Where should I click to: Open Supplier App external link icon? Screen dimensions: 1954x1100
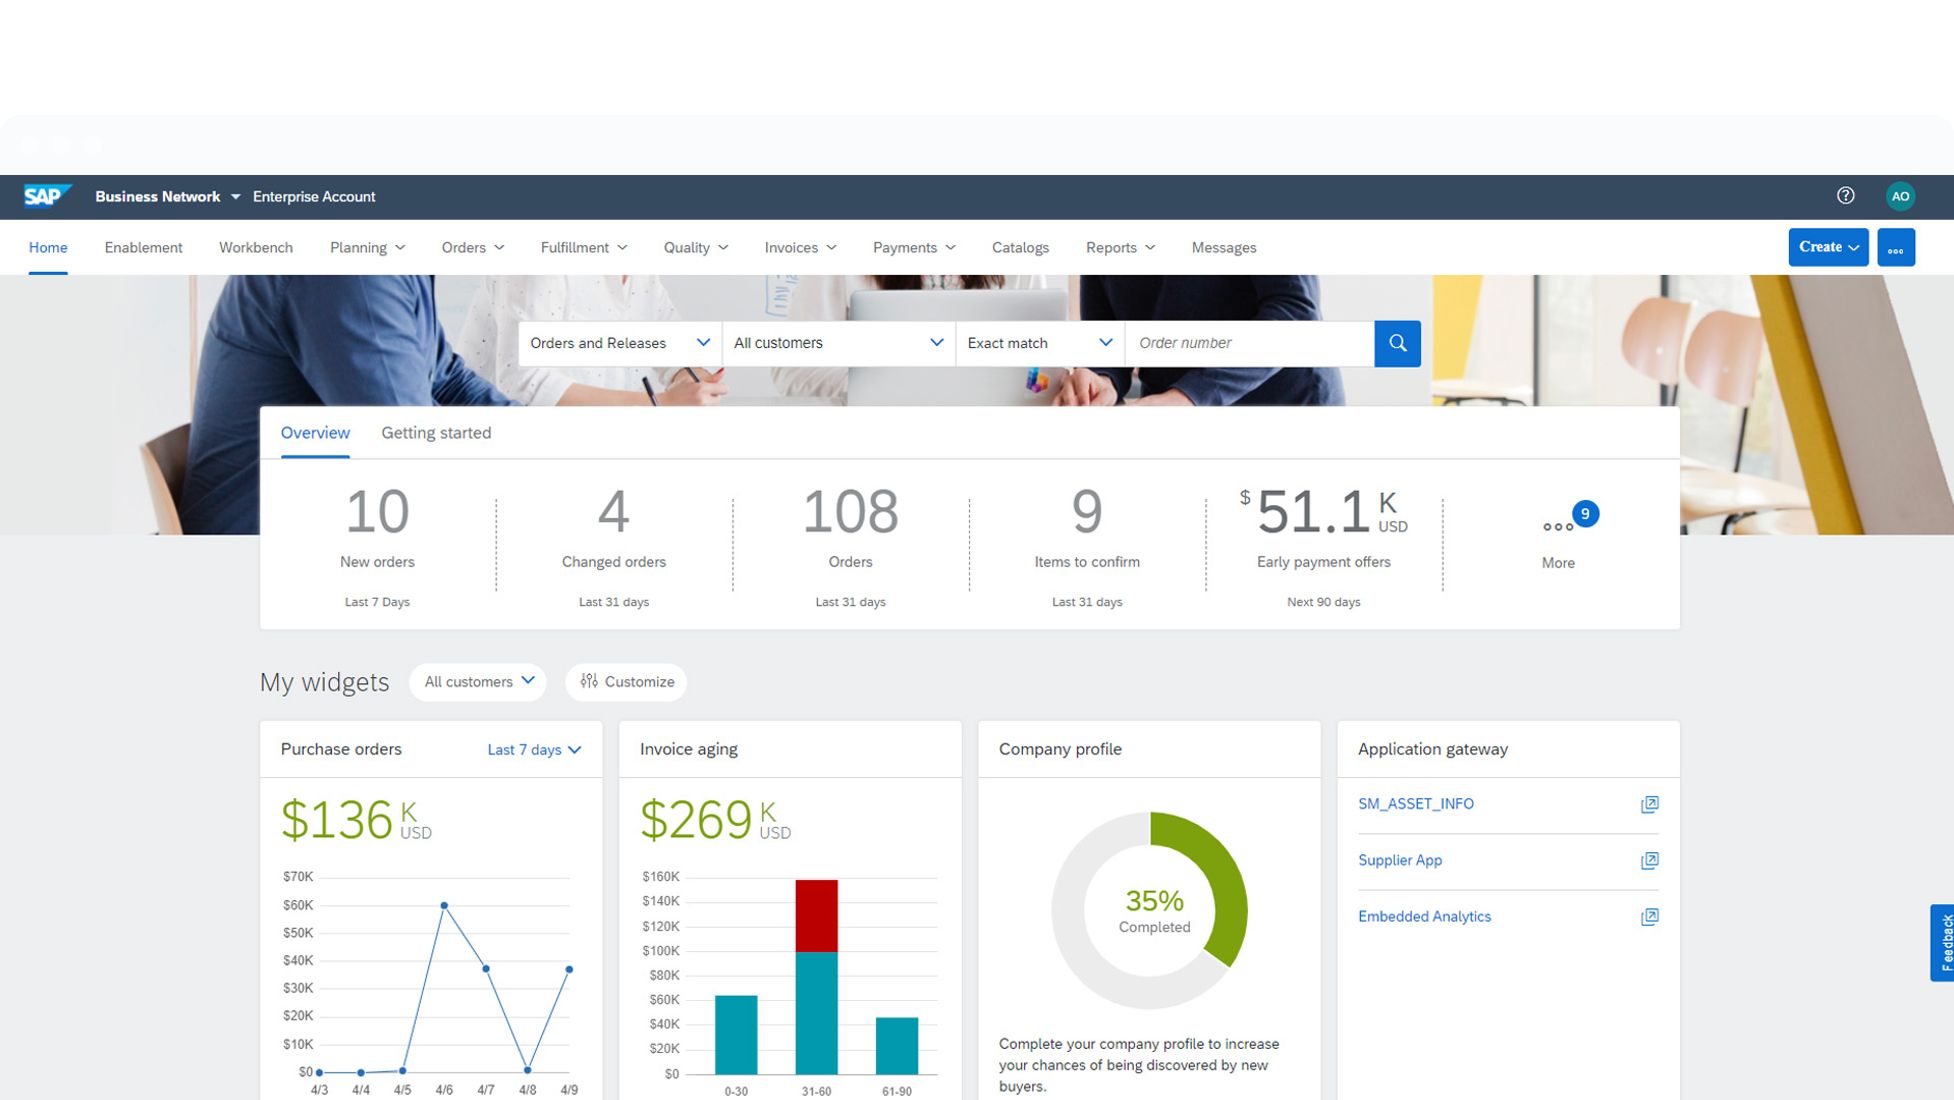tap(1649, 861)
